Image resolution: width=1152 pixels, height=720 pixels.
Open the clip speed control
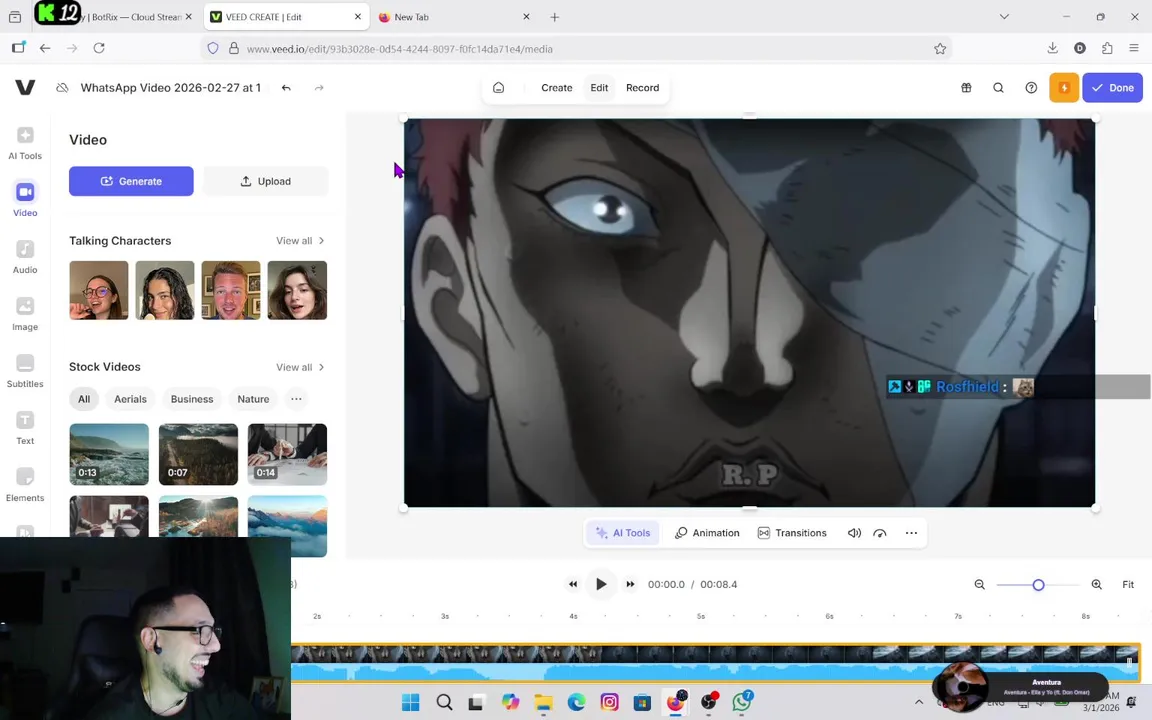click(879, 533)
